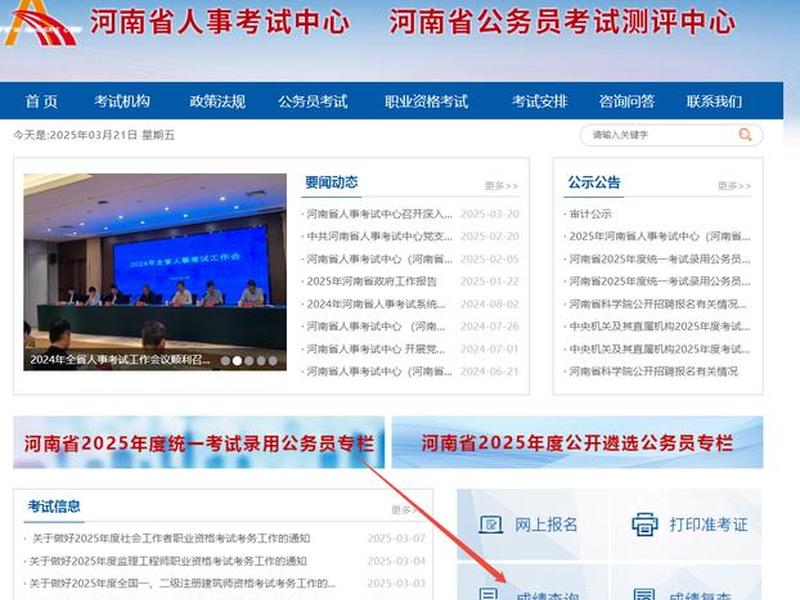Click 要闻动态 section heading
Image resolution: width=800 pixels, height=600 pixels.
(332, 182)
